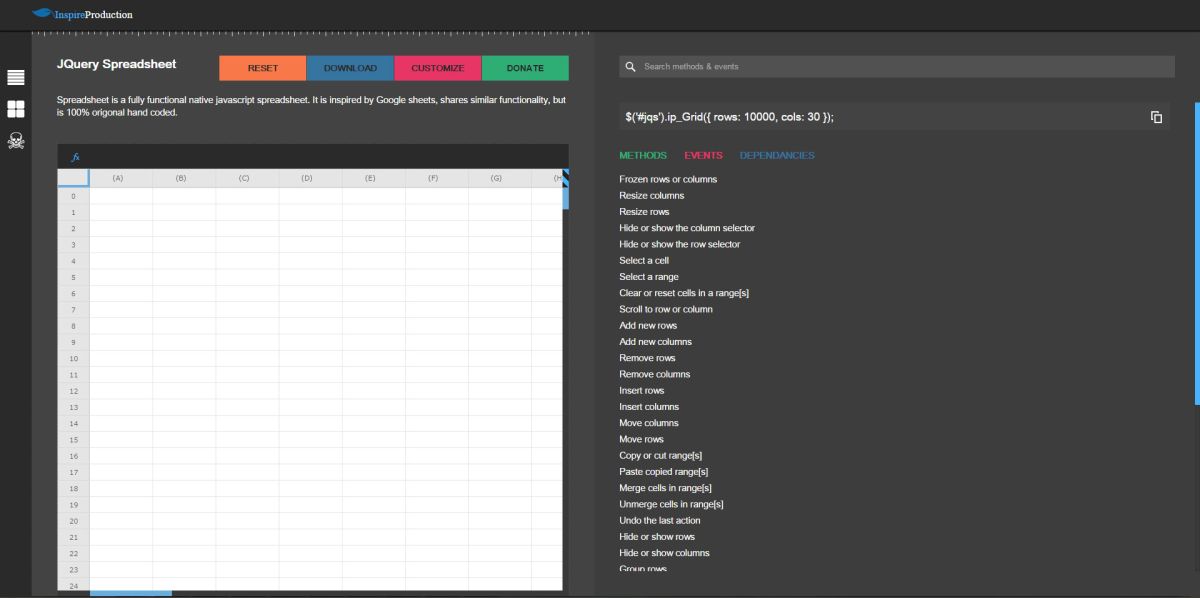This screenshot has height=598, width=1200.
Task: Open 'Paste copied range[s]' method
Action: [x=664, y=472]
